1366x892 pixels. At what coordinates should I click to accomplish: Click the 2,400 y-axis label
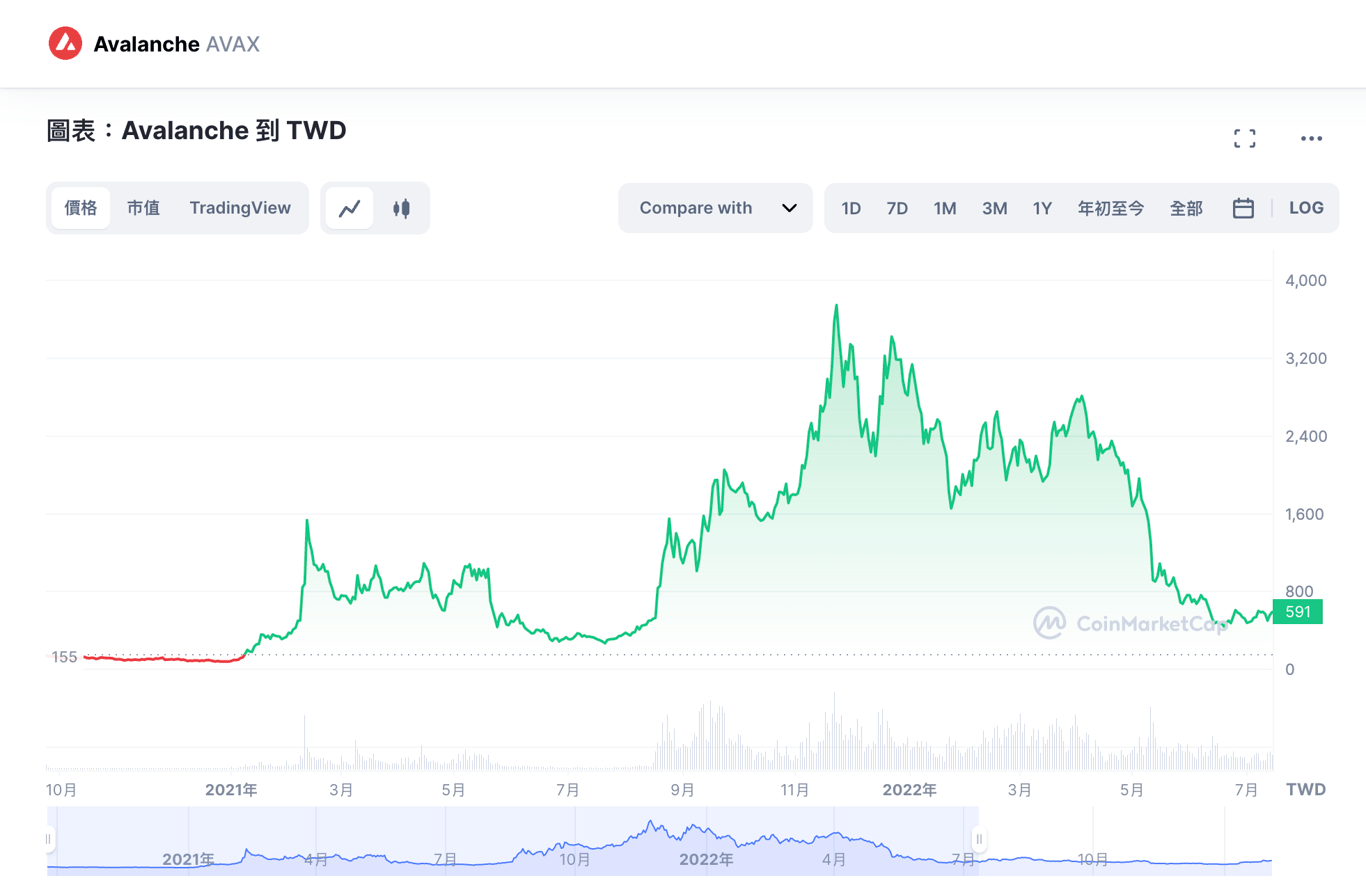(x=1305, y=436)
